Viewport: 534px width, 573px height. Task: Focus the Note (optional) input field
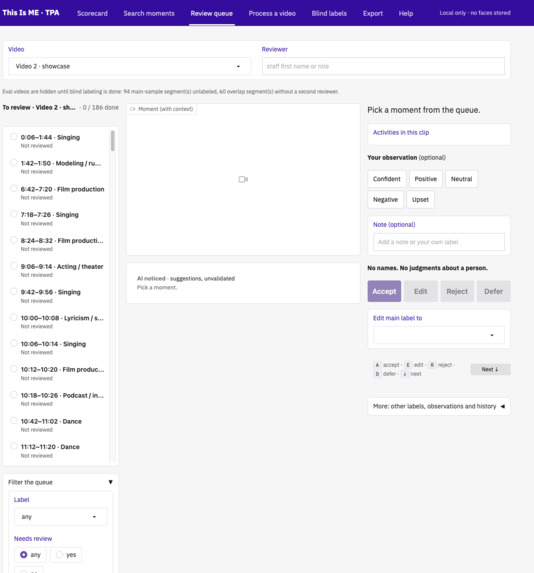click(x=439, y=242)
